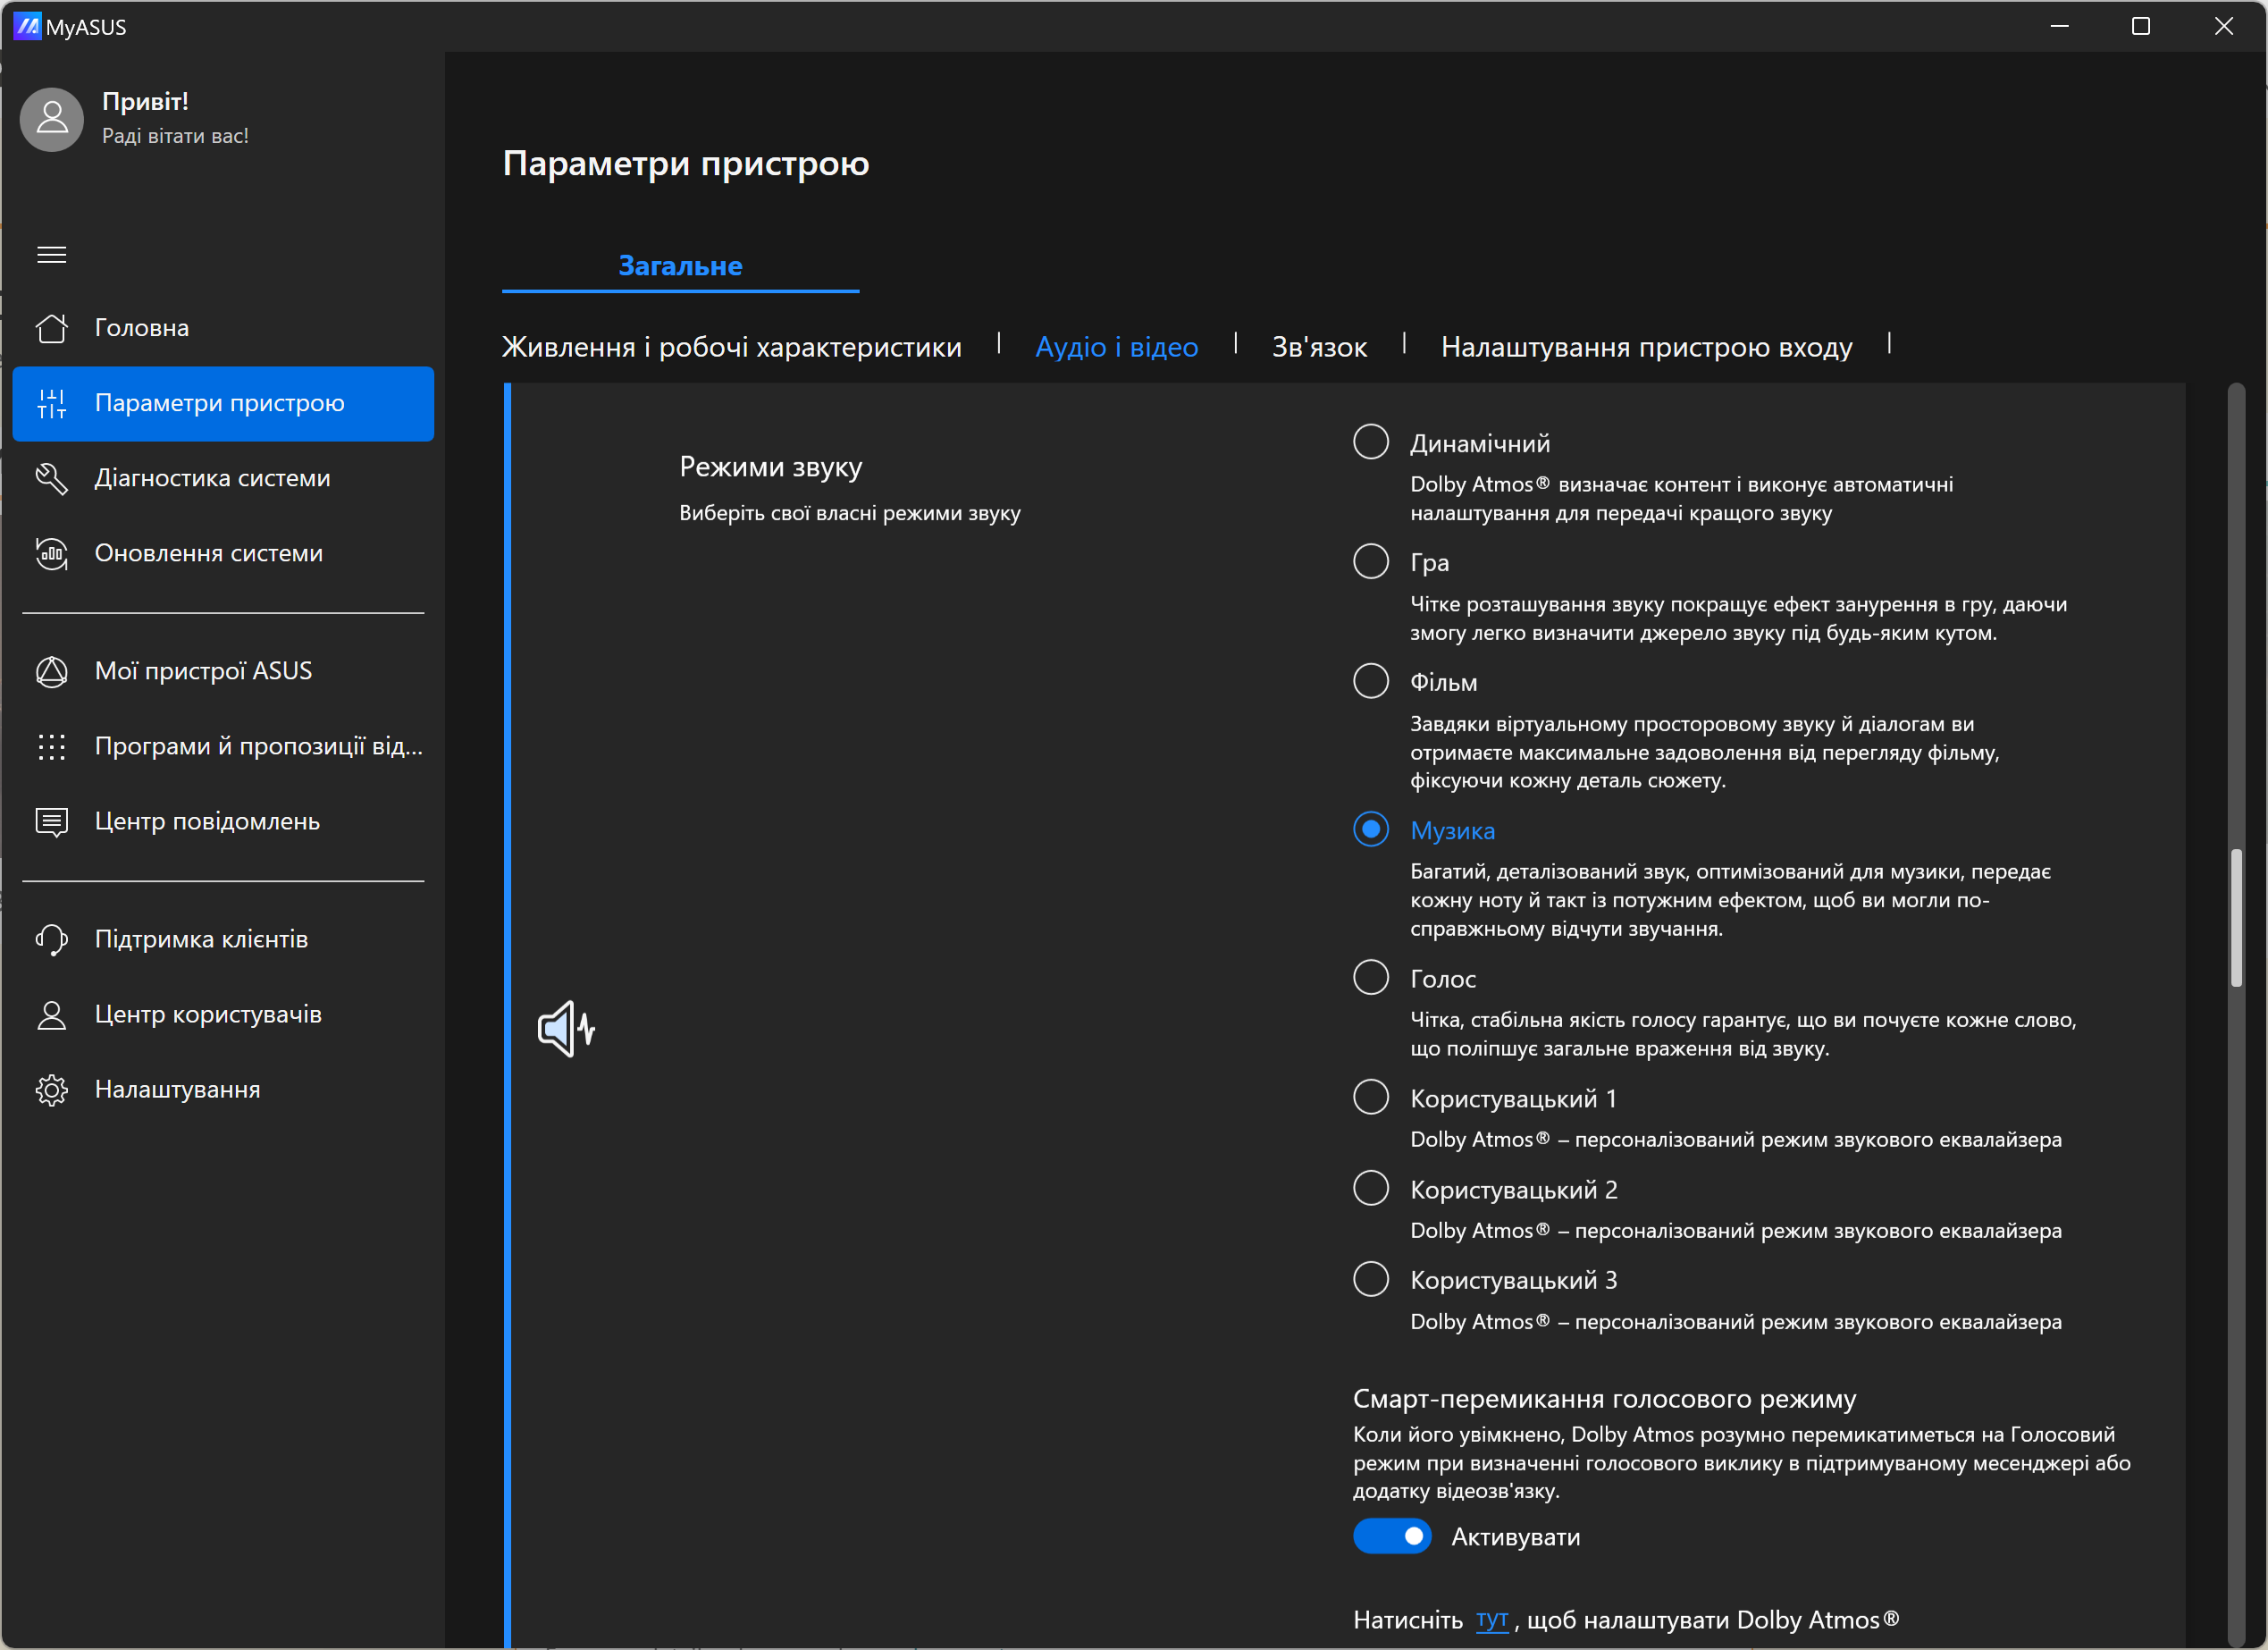This screenshot has height=1650, width=2268.
Task: Maximize the MyASUS window
Action: coord(2141,26)
